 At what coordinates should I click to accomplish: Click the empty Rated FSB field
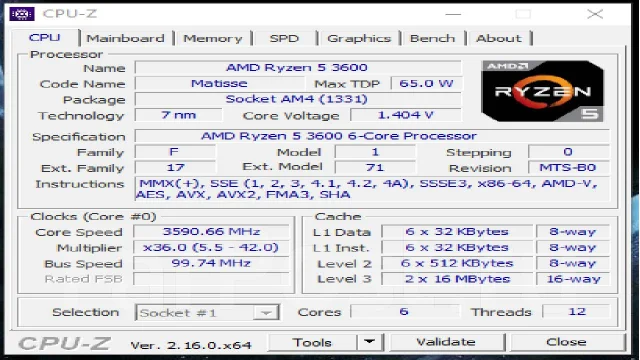click(x=211, y=279)
